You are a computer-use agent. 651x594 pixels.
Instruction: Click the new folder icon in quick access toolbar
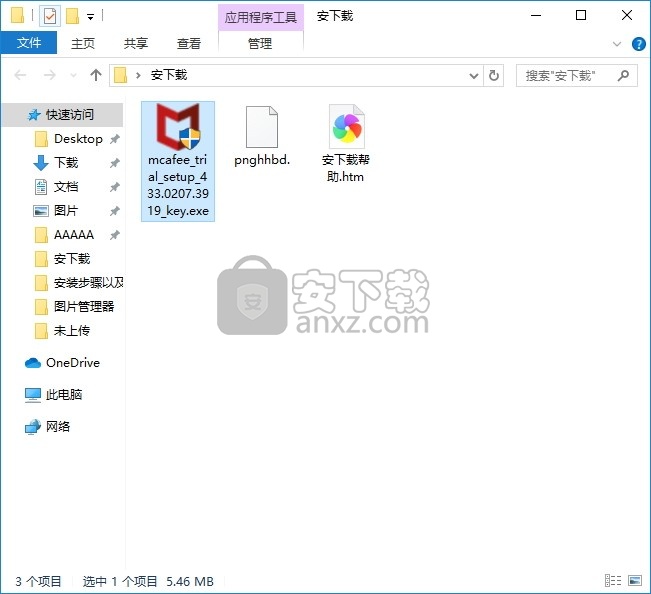[73, 16]
